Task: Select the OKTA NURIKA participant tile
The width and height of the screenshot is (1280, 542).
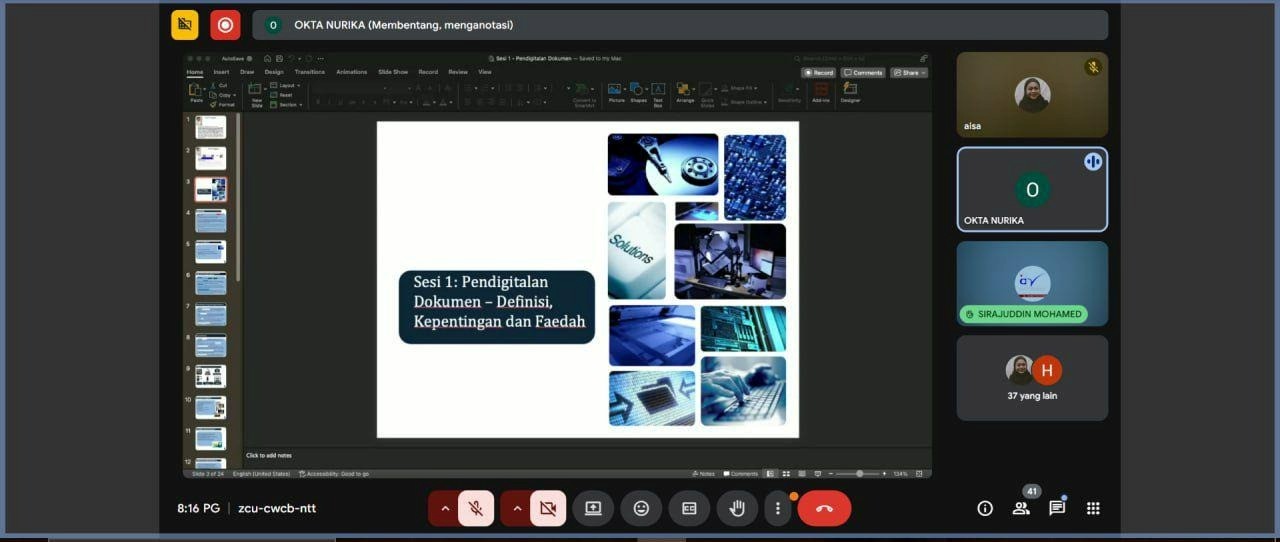Action: (x=1032, y=190)
